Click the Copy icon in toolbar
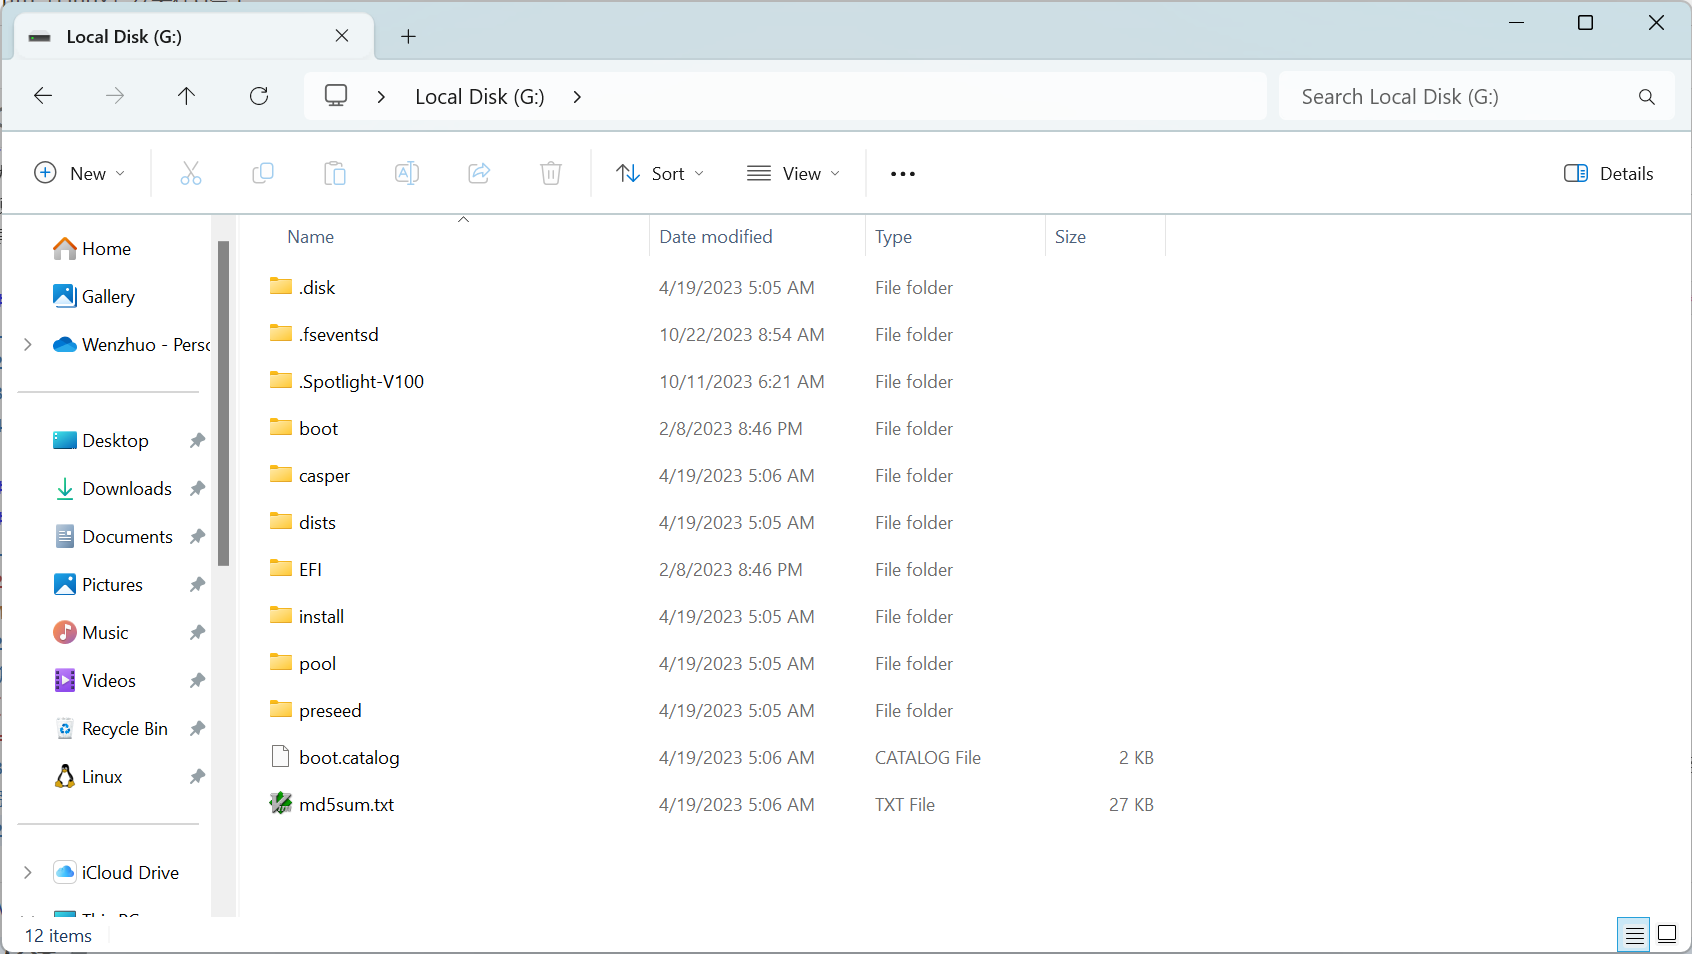 pyautogui.click(x=263, y=173)
